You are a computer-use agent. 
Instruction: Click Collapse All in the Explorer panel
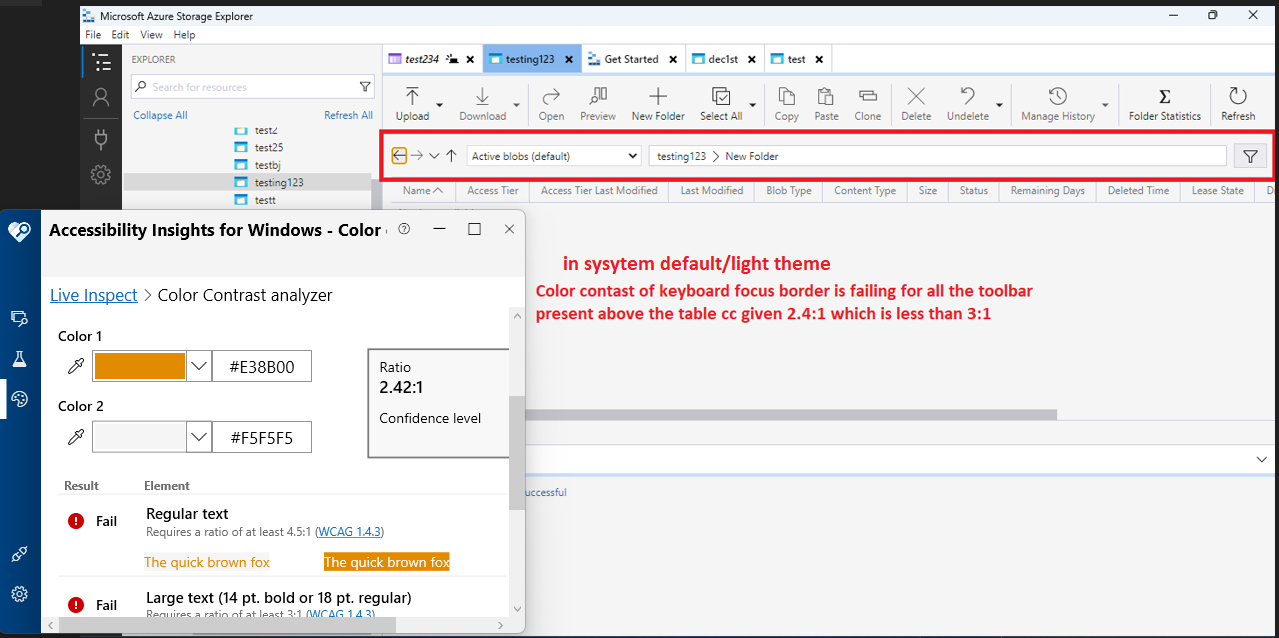160,115
